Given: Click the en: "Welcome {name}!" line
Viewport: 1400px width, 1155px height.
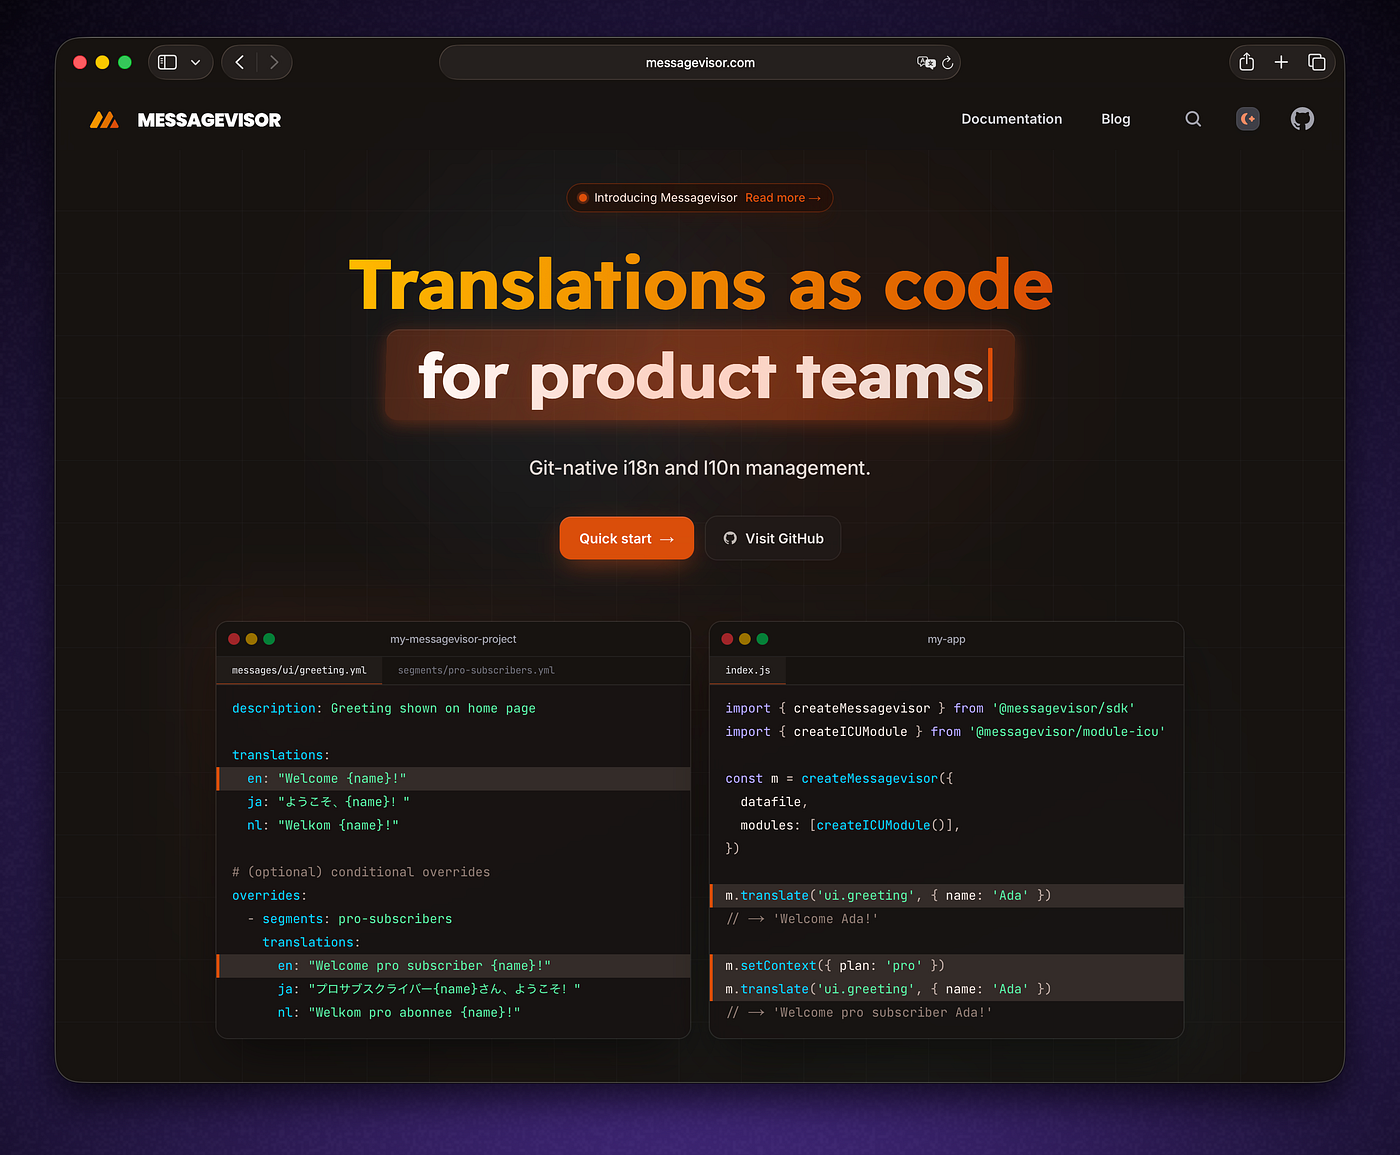Looking at the screenshot, I should [453, 778].
